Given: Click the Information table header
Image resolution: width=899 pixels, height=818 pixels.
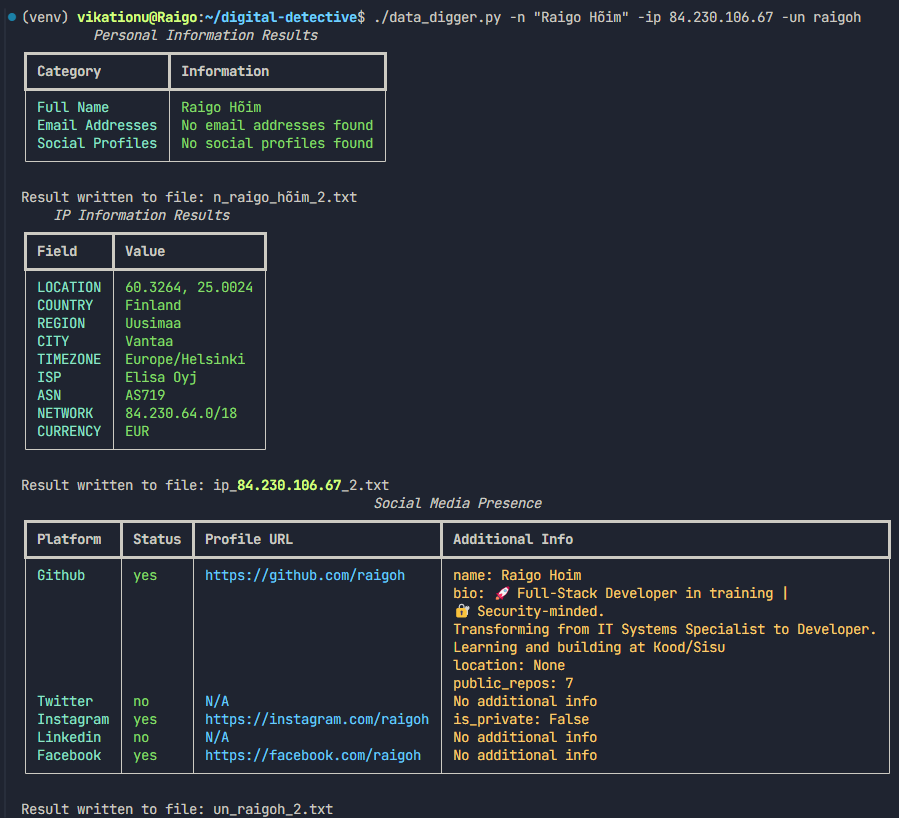Looking at the screenshot, I should 225,71.
